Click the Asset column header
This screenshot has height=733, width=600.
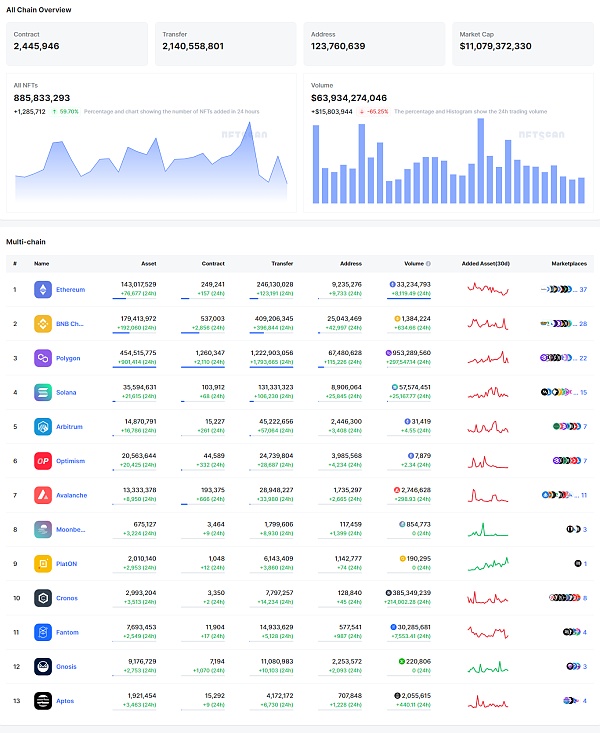149,264
